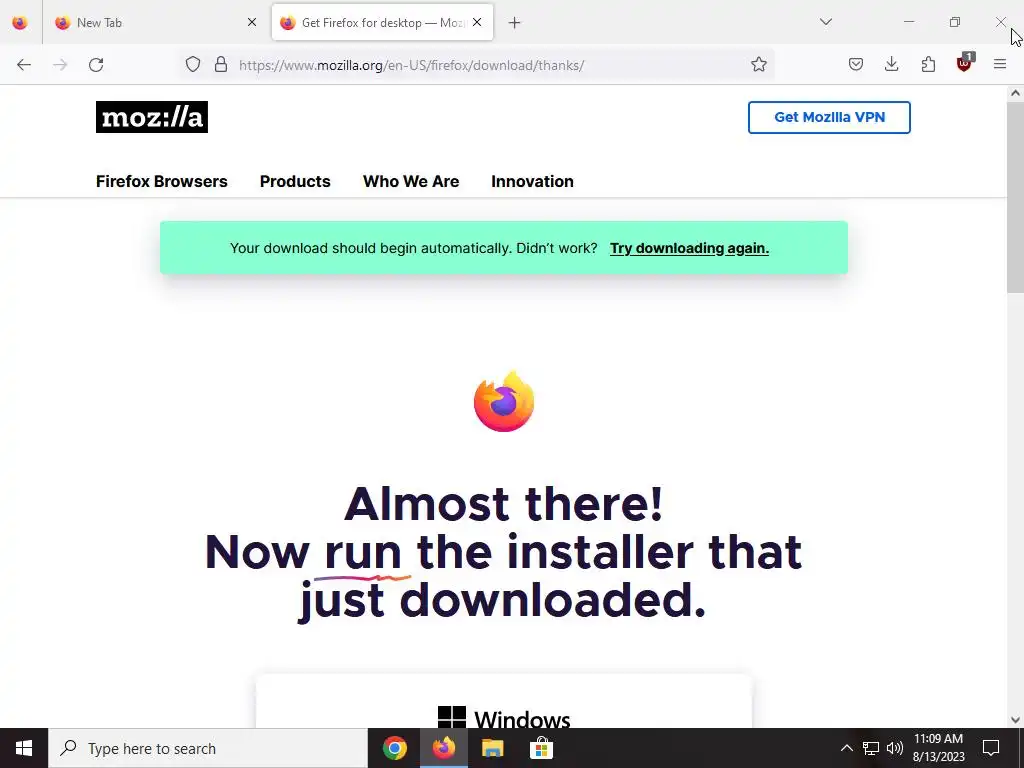1024x768 pixels.
Task: Reload the current page
Action: [x=96, y=65]
